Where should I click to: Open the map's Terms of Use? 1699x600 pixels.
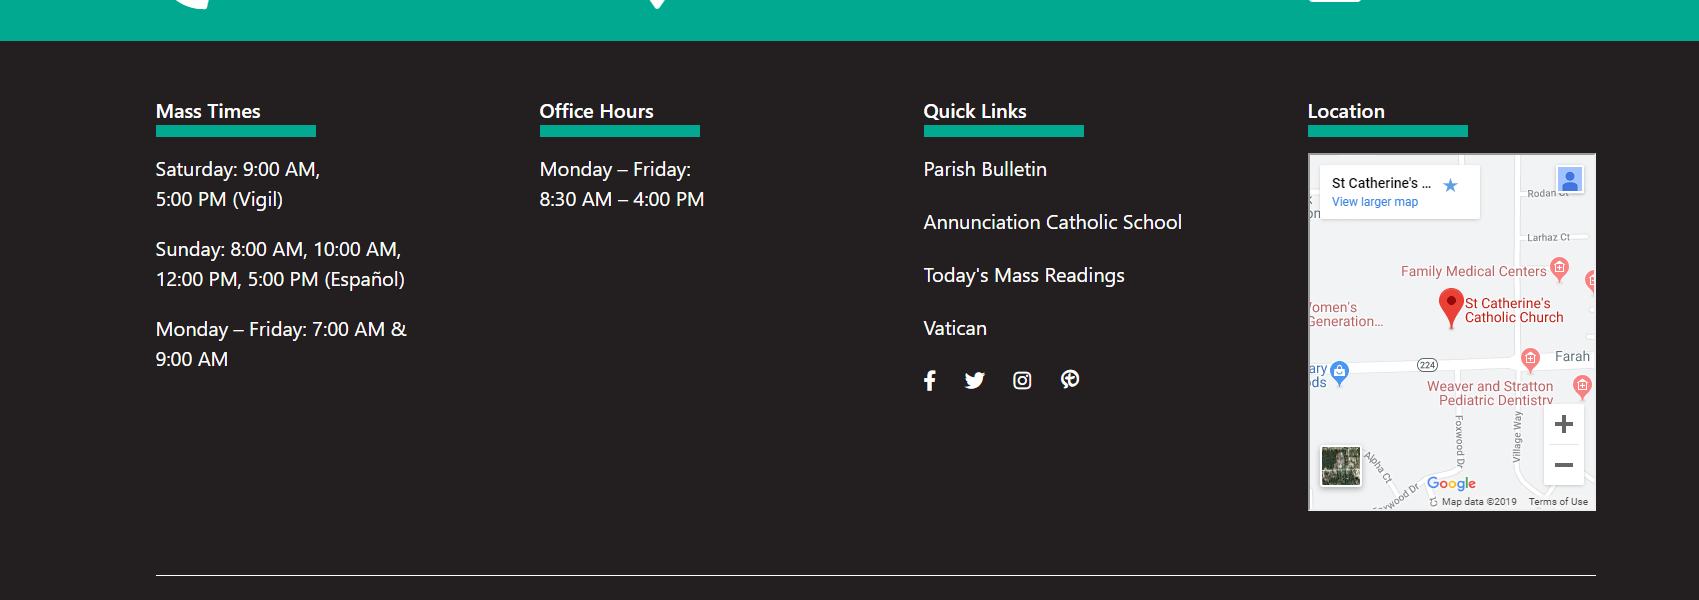1558,502
